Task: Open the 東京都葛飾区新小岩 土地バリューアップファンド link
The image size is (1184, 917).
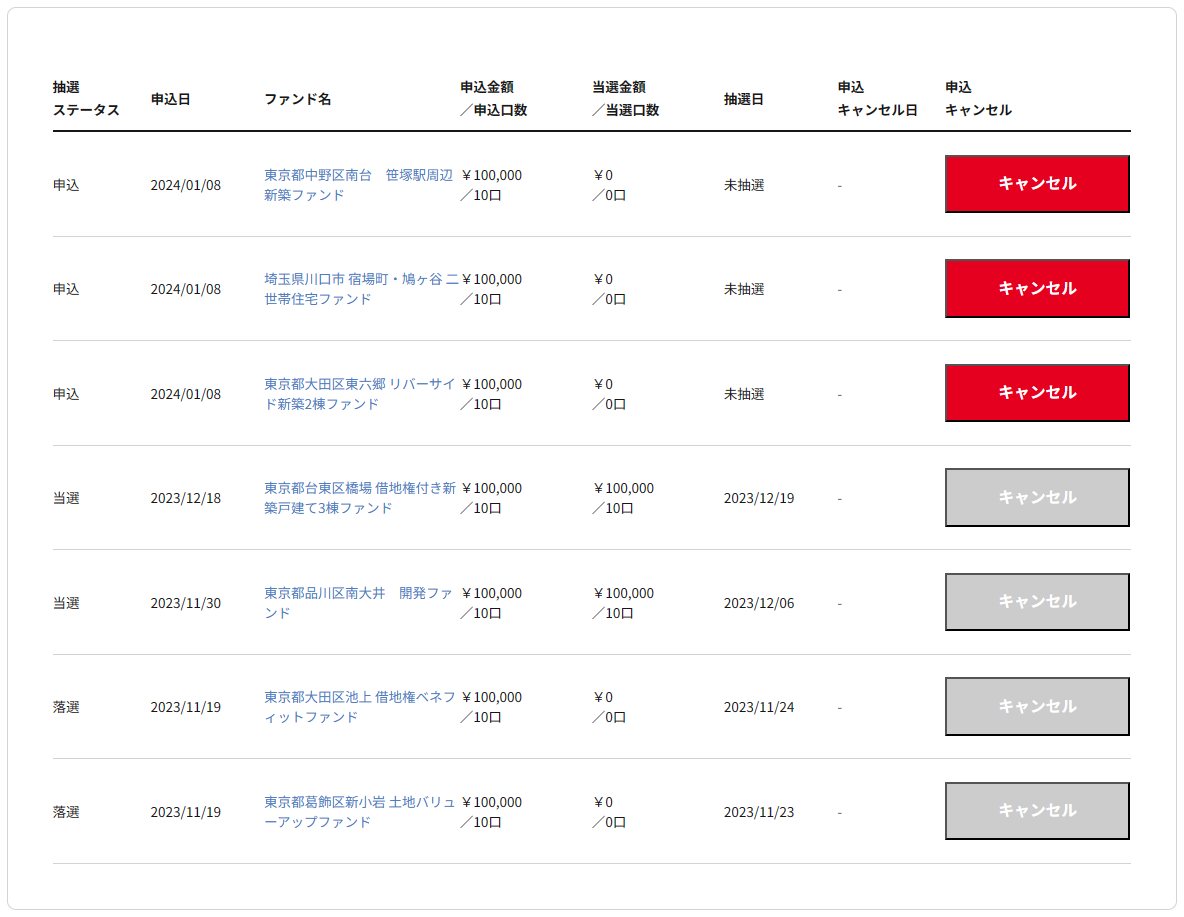Action: coord(359,812)
